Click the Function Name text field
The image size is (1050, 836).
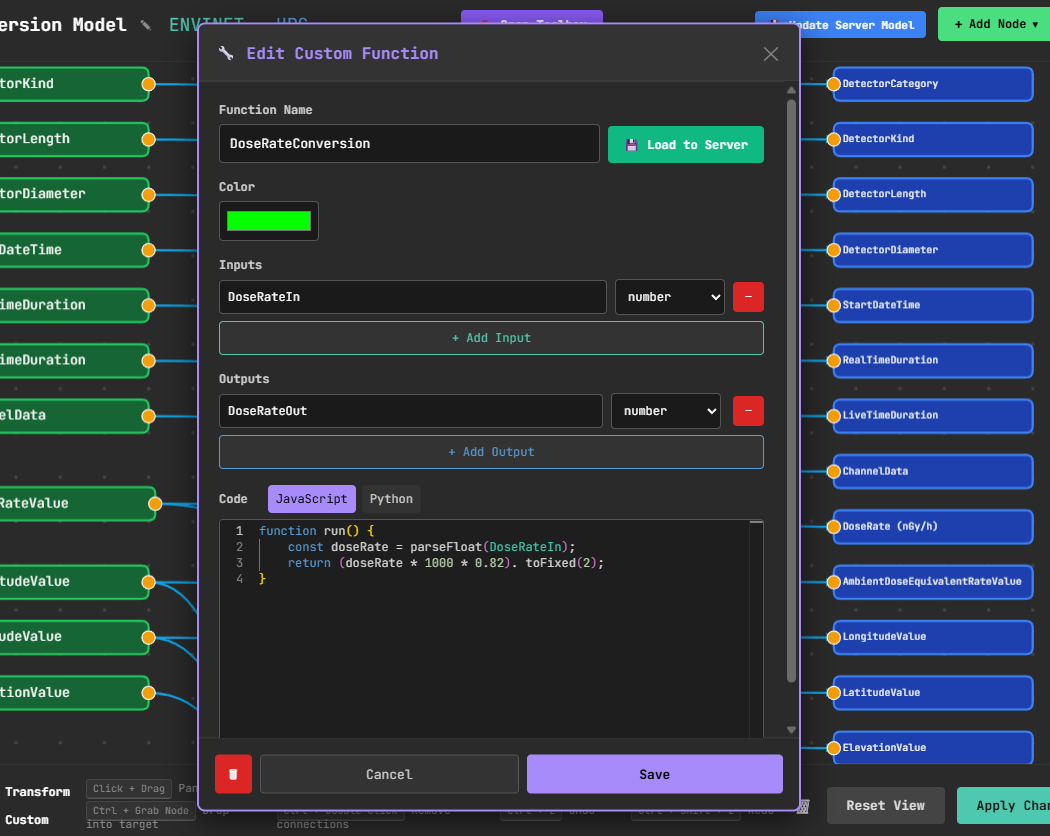pos(409,144)
